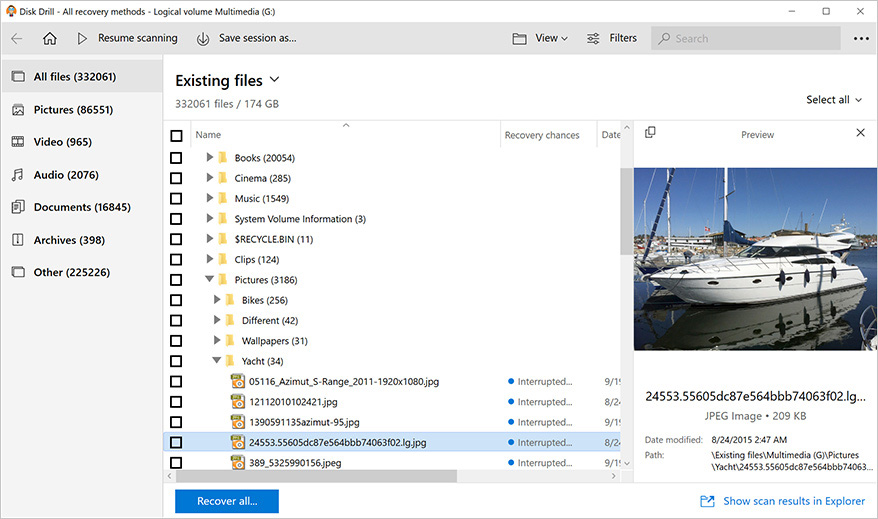Collapse the Yacht folder
Image resolution: width=878 pixels, height=519 pixels.
point(216,361)
